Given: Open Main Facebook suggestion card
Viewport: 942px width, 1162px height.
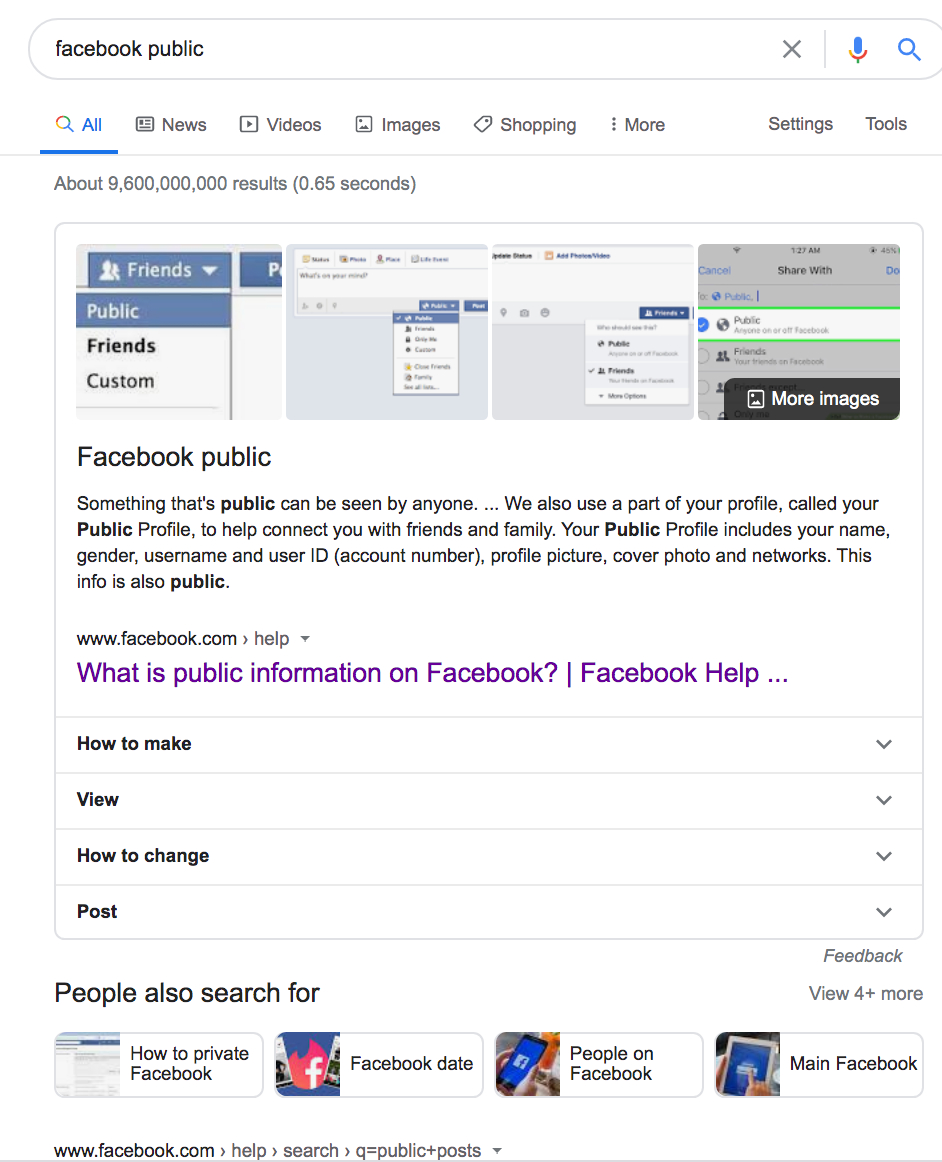Looking at the screenshot, I should [819, 1064].
